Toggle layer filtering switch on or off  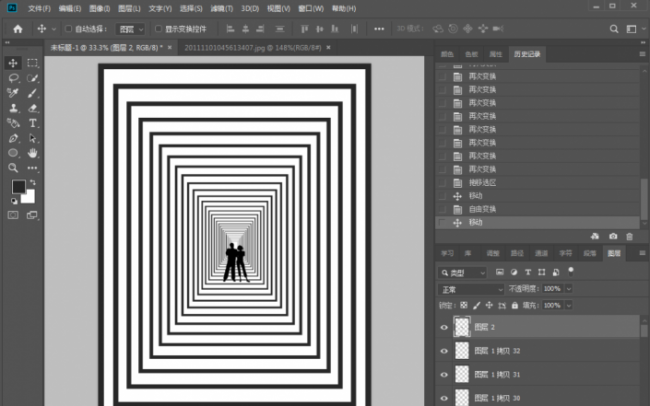click(571, 272)
